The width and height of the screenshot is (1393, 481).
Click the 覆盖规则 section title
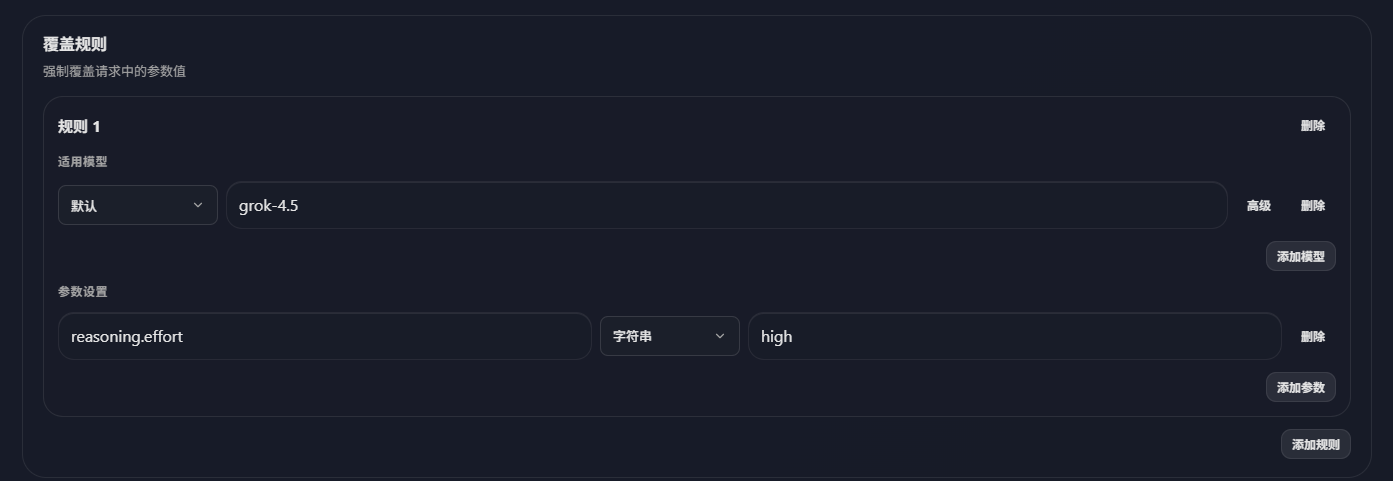click(x=75, y=44)
